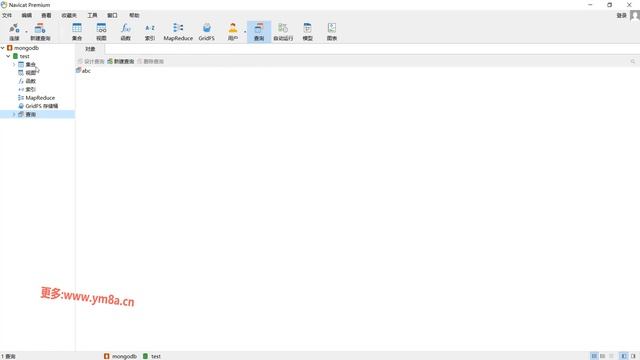Open the Favorites (收藏夹) menu
Image resolution: width=640 pixels, height=360 pixels.
point(69,15)
